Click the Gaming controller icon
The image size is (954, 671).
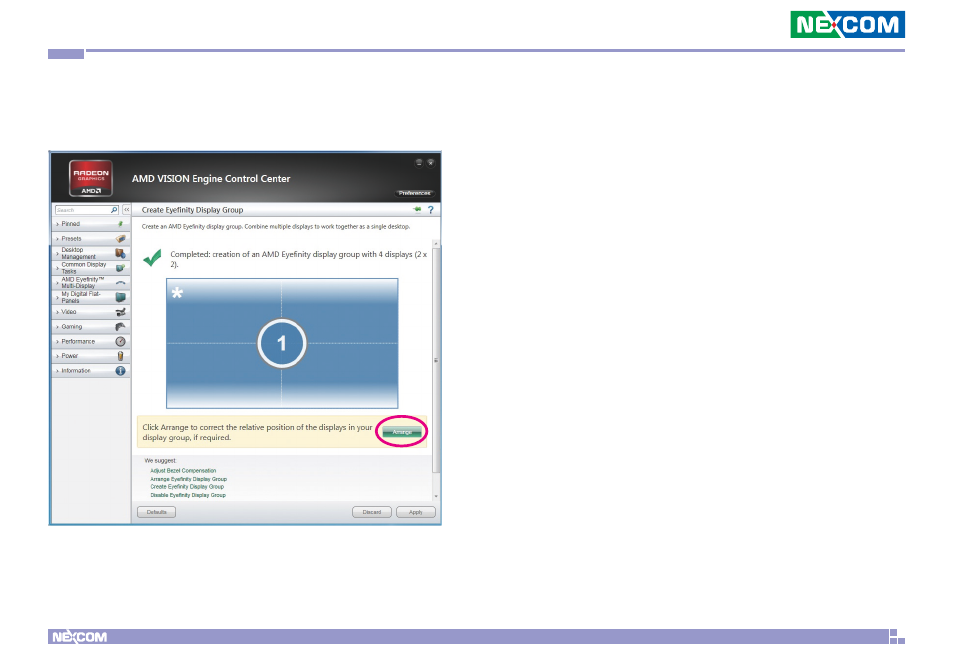point(120,327)
